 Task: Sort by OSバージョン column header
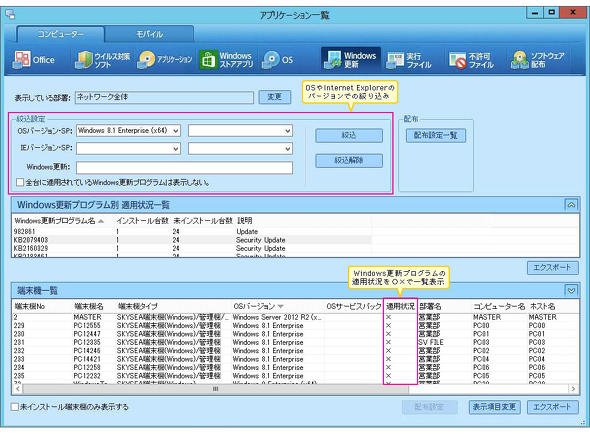click(258, 306)
